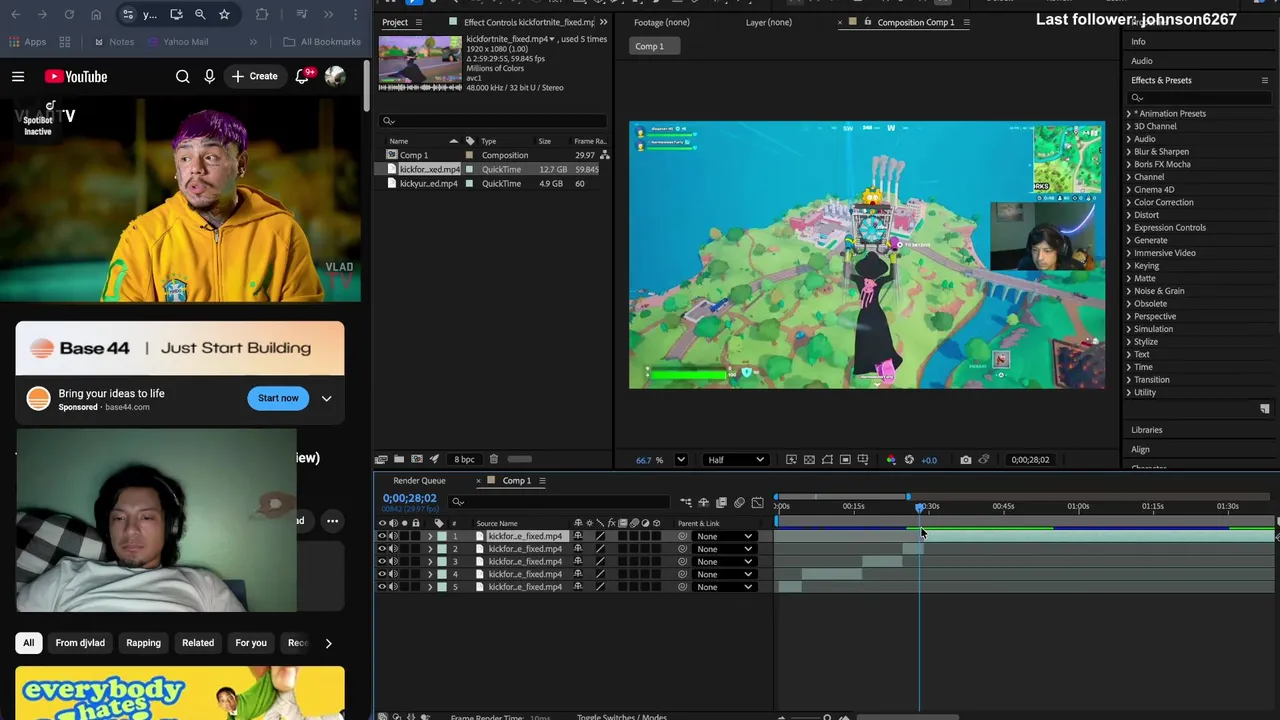Toggle lock switch for layer 3
This screenshot has width=1280, height=720.
point(415,561)
